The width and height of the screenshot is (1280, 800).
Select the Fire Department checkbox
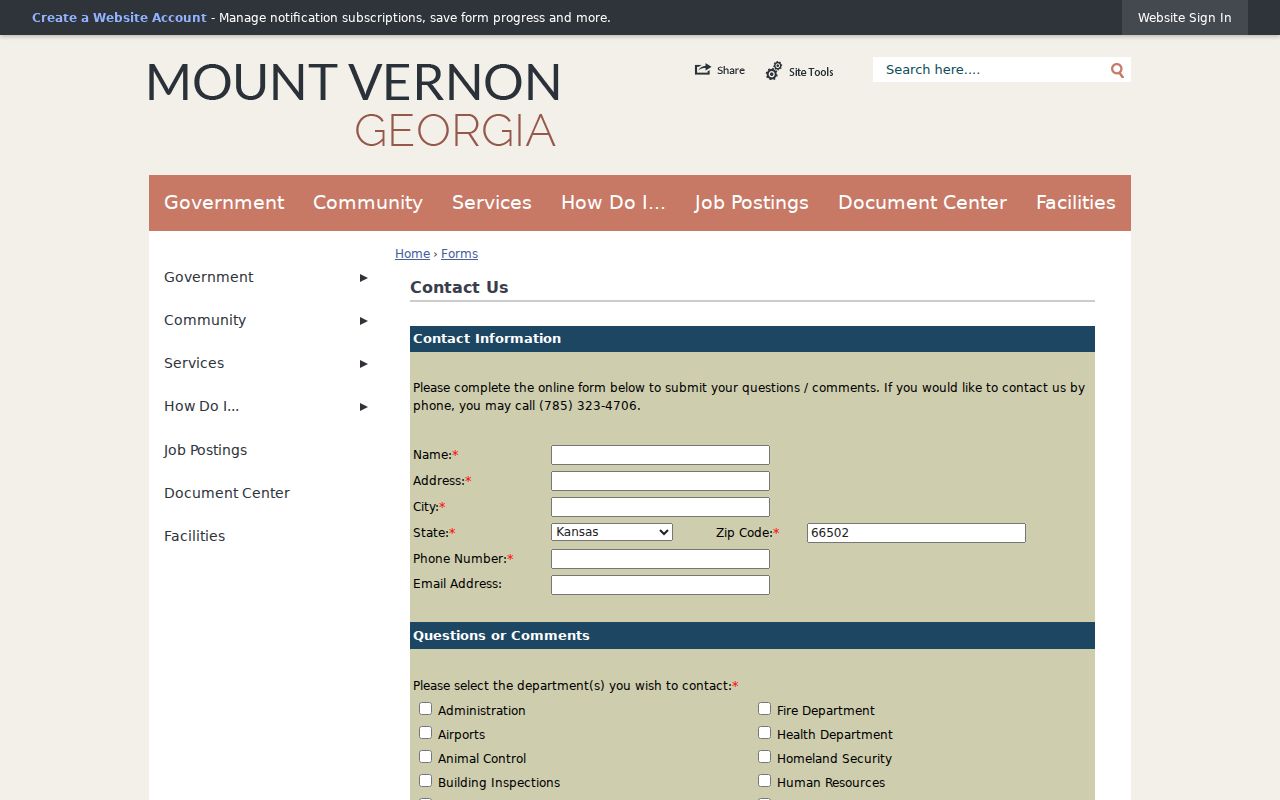pyautogui.click(x=764, y=709)
